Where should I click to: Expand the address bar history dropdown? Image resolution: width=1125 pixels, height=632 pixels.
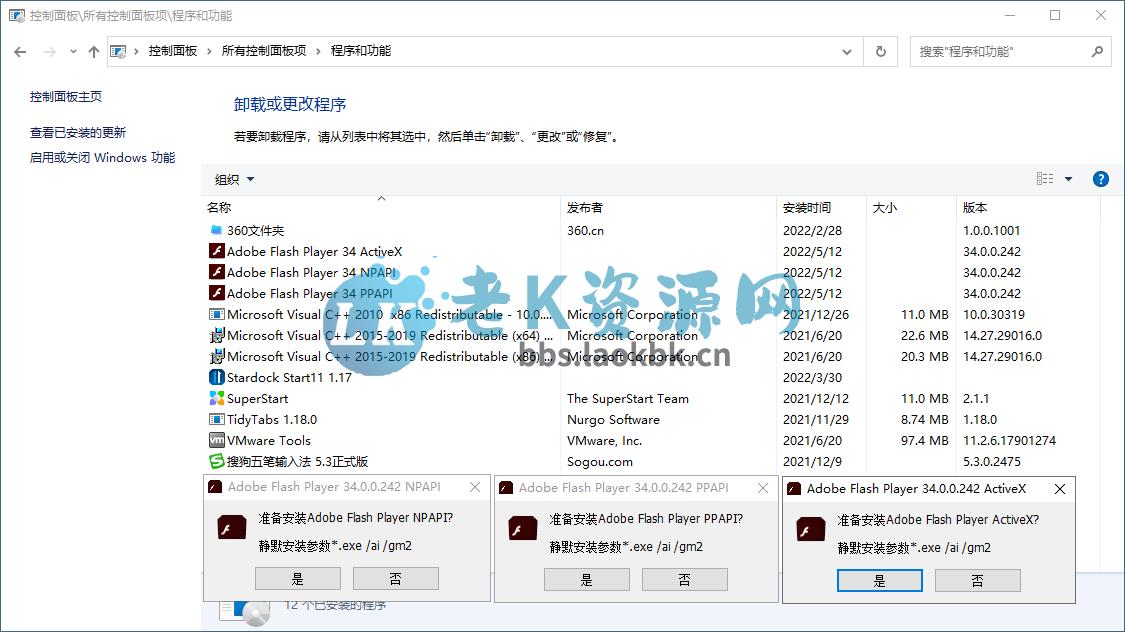[x=847, y=52]
